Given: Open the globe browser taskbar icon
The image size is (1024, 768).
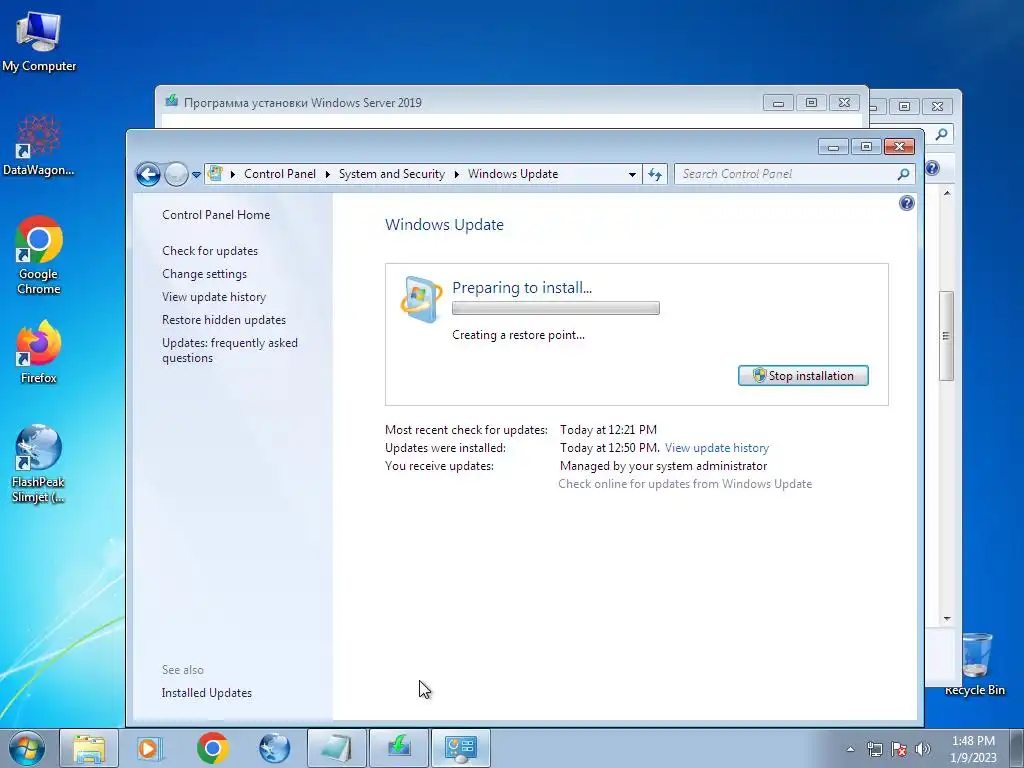Looking at the screenshot, I should (274, 748).
